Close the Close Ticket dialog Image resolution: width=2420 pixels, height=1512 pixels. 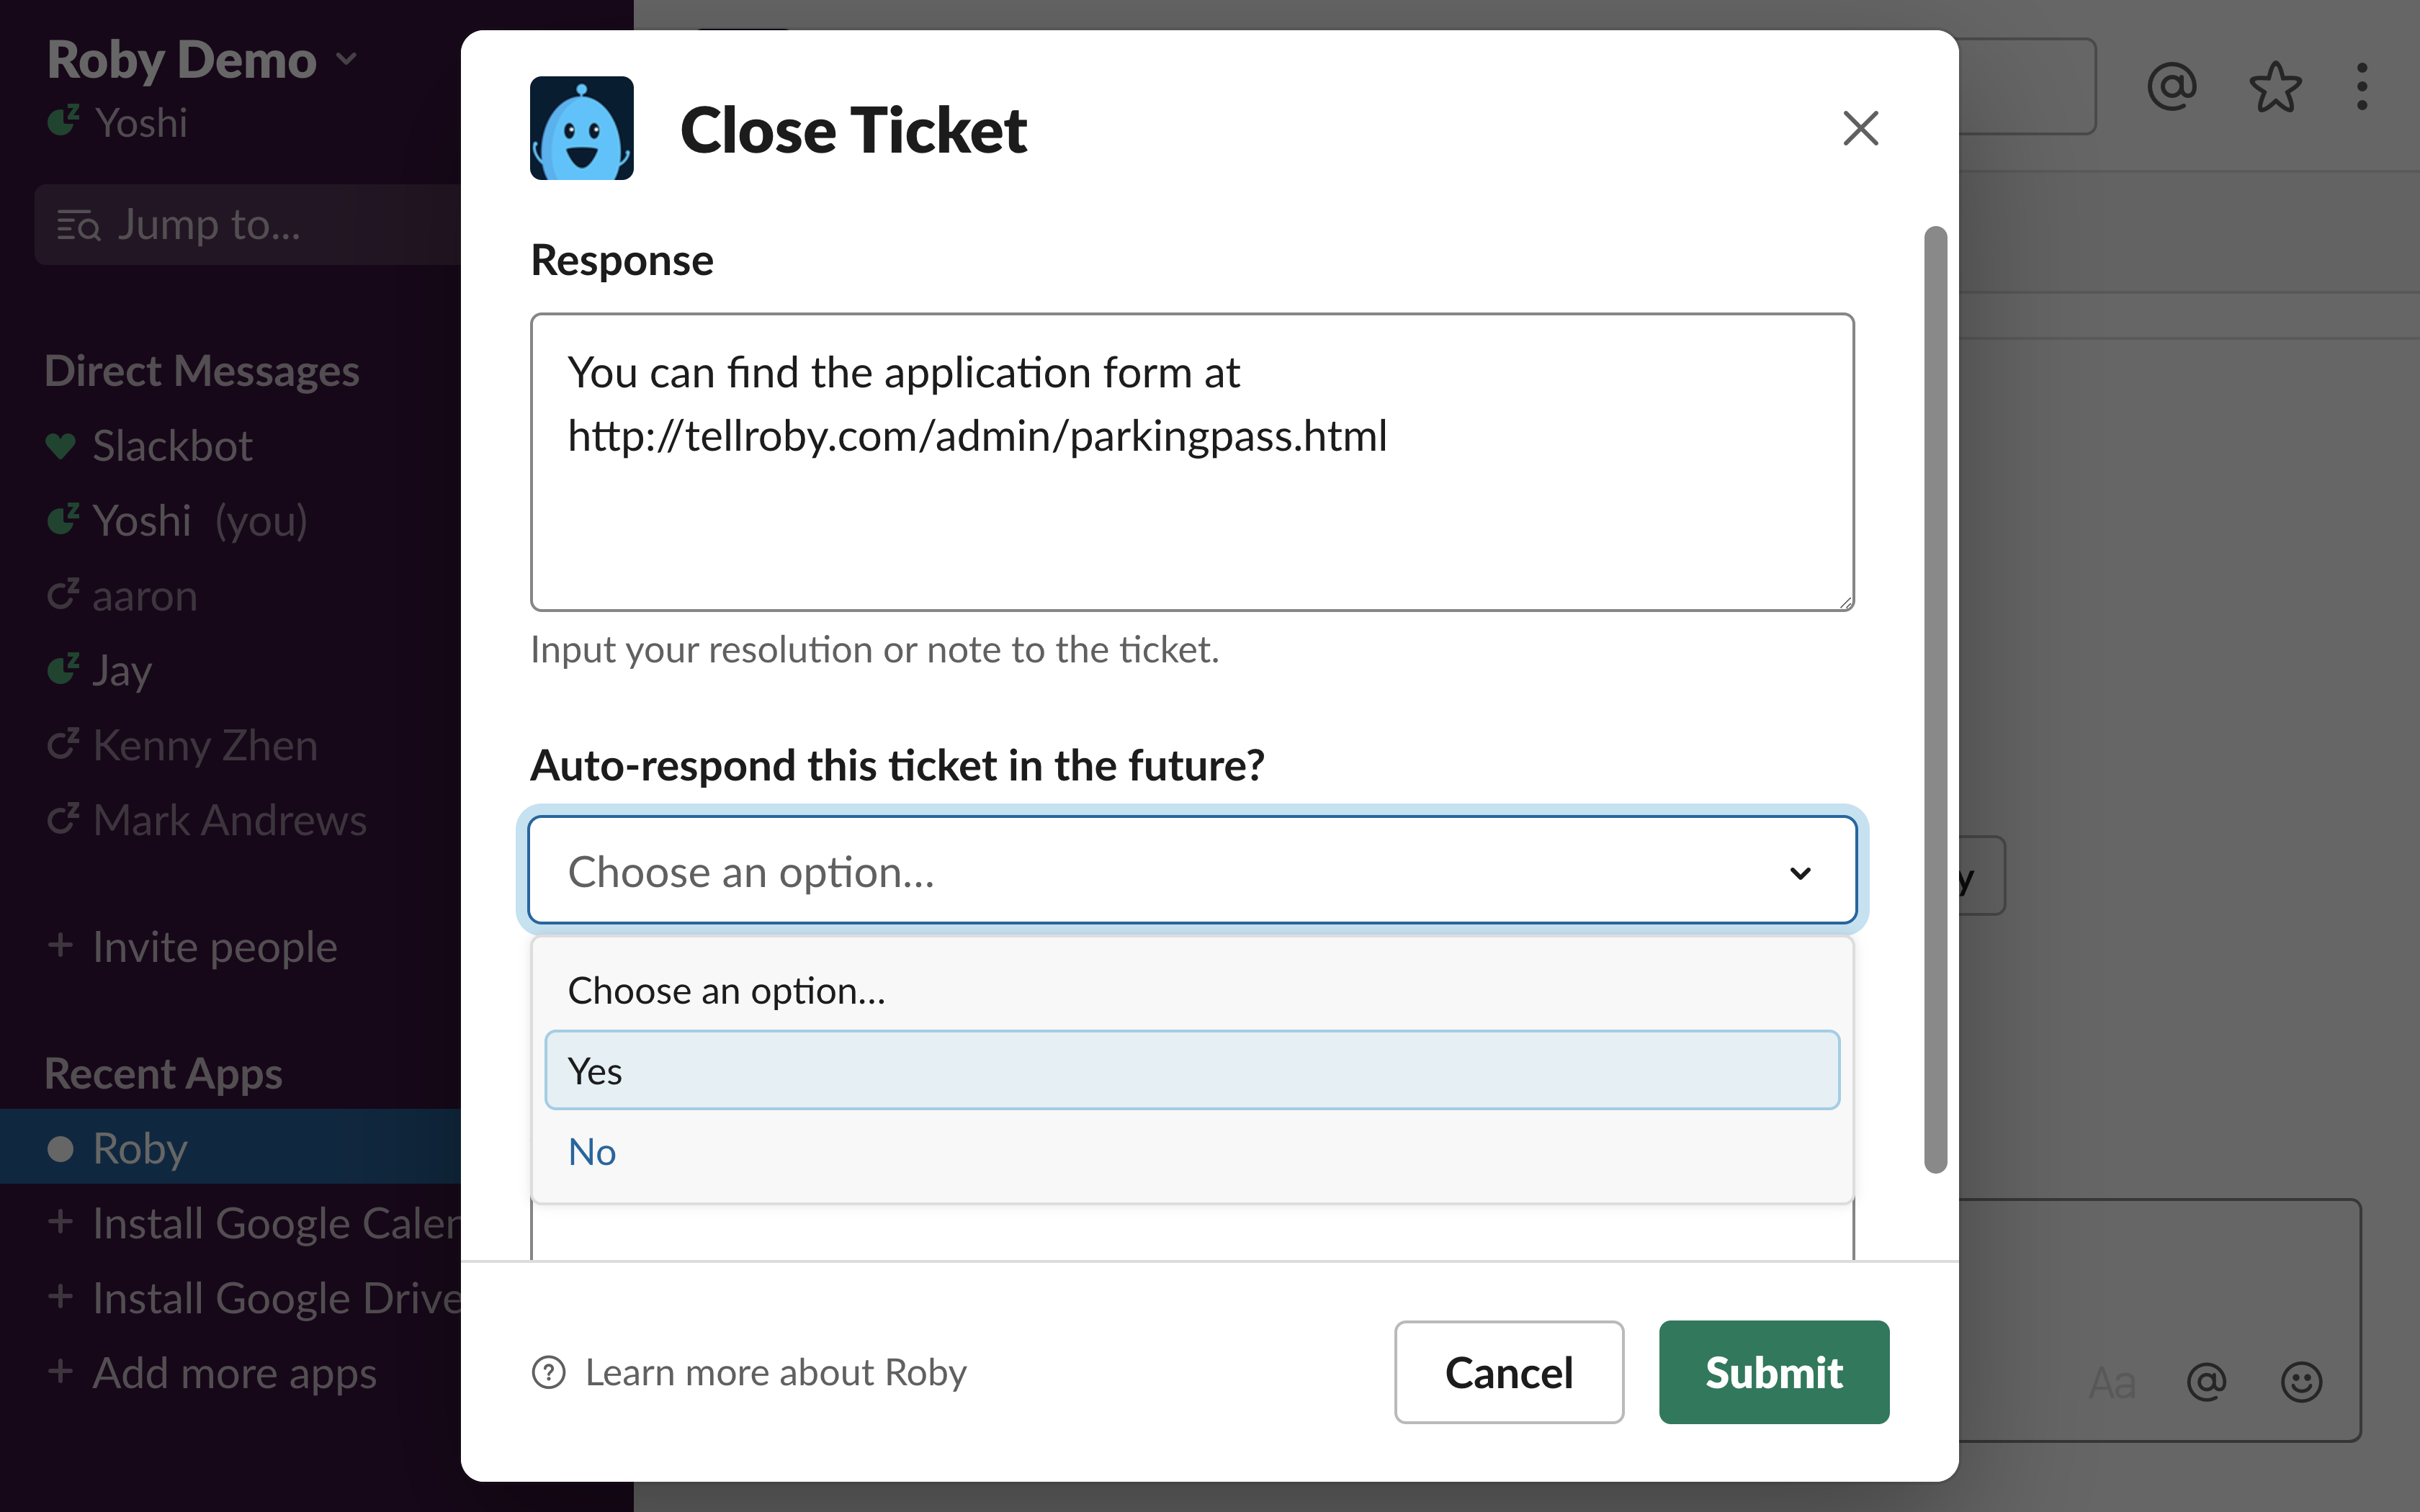click(1860, 128)
